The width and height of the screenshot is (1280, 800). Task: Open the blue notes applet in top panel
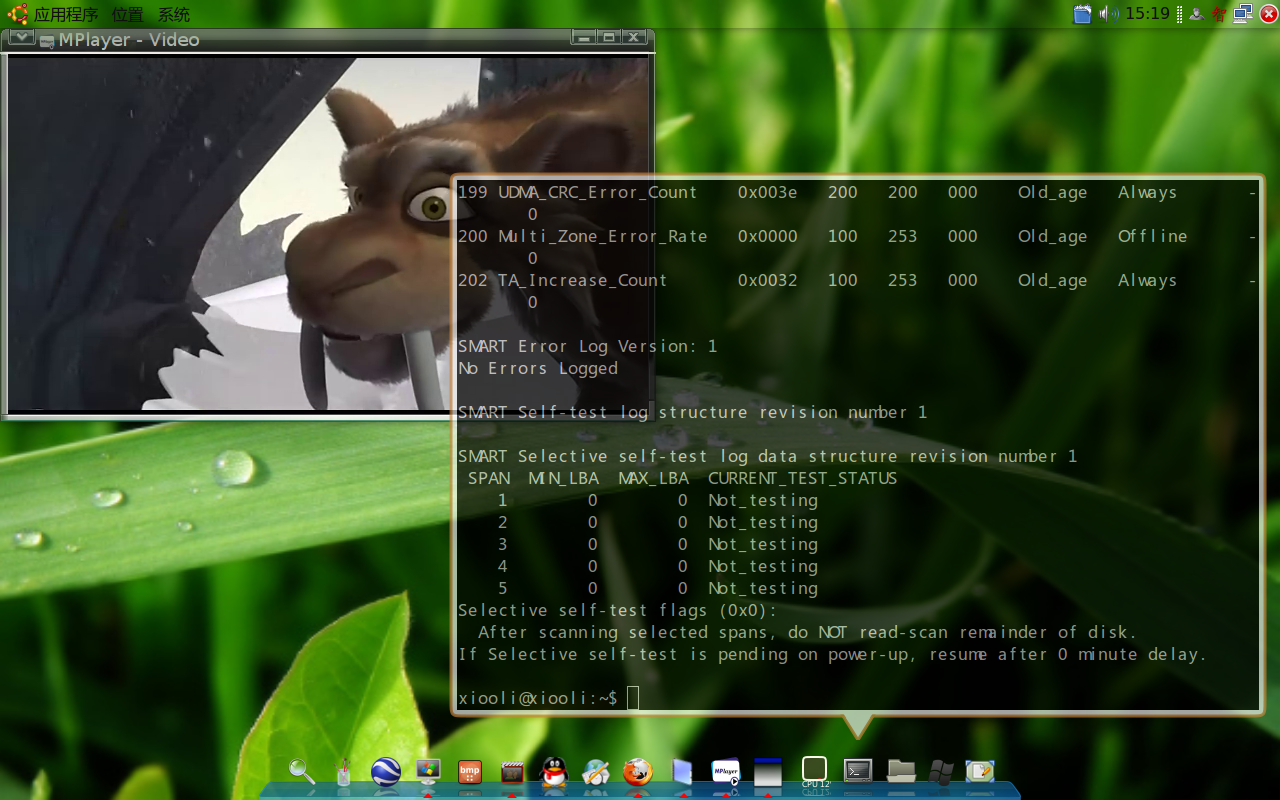click(1082, 14)
